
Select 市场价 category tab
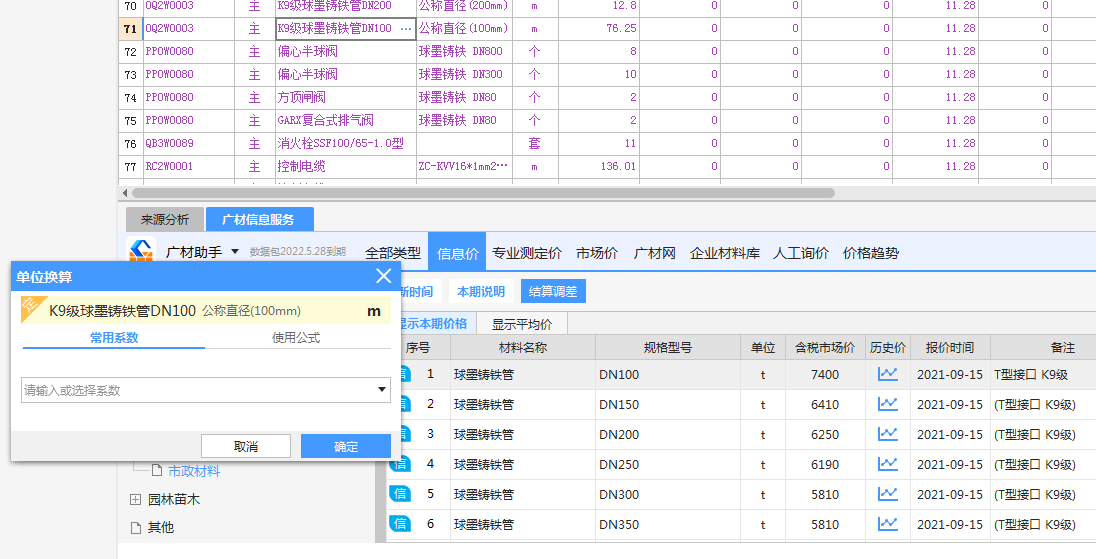click(x=597, y=253)
